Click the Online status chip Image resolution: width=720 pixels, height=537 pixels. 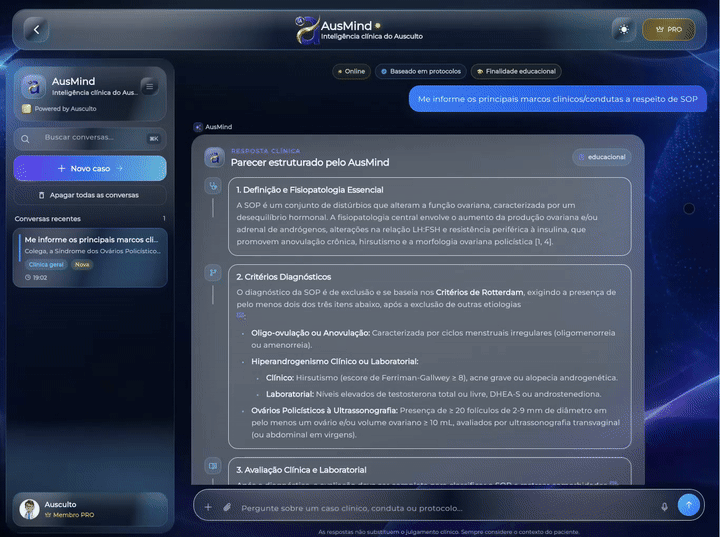coord(351,72)
